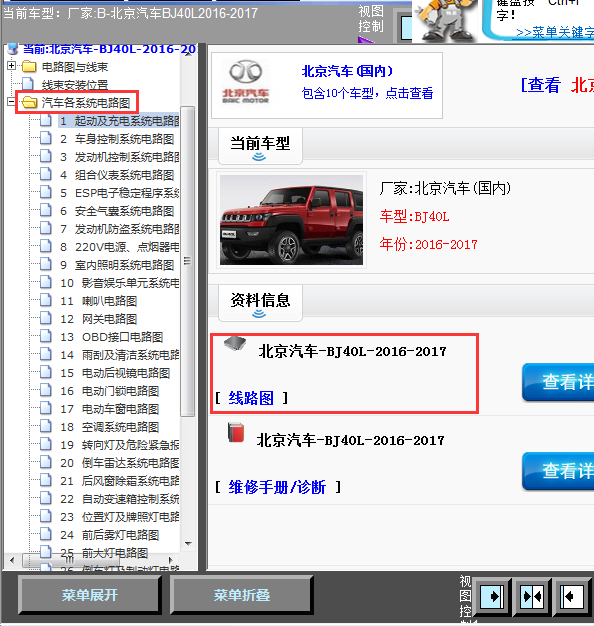Viewport: 594px width, 626px height.
Task: Click the 菜单折叠 button
Action: [242, 595]
